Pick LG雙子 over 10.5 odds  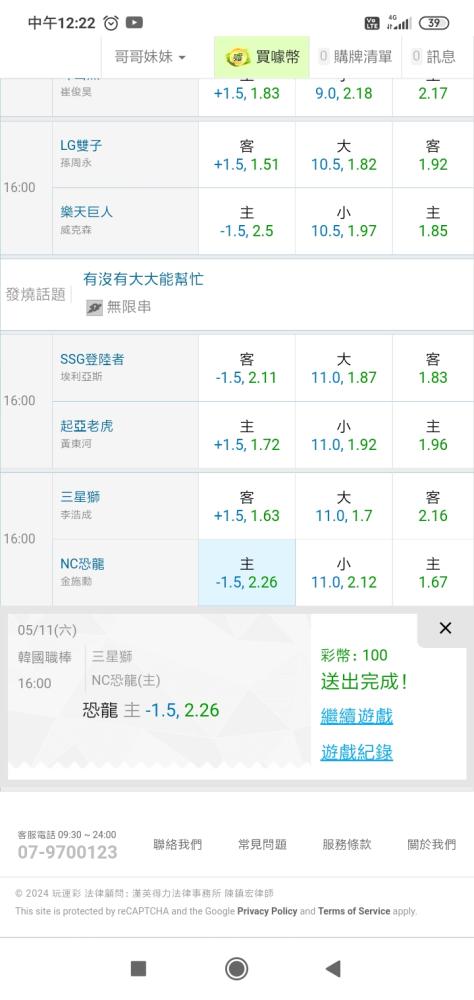click(x=344, y=154)
